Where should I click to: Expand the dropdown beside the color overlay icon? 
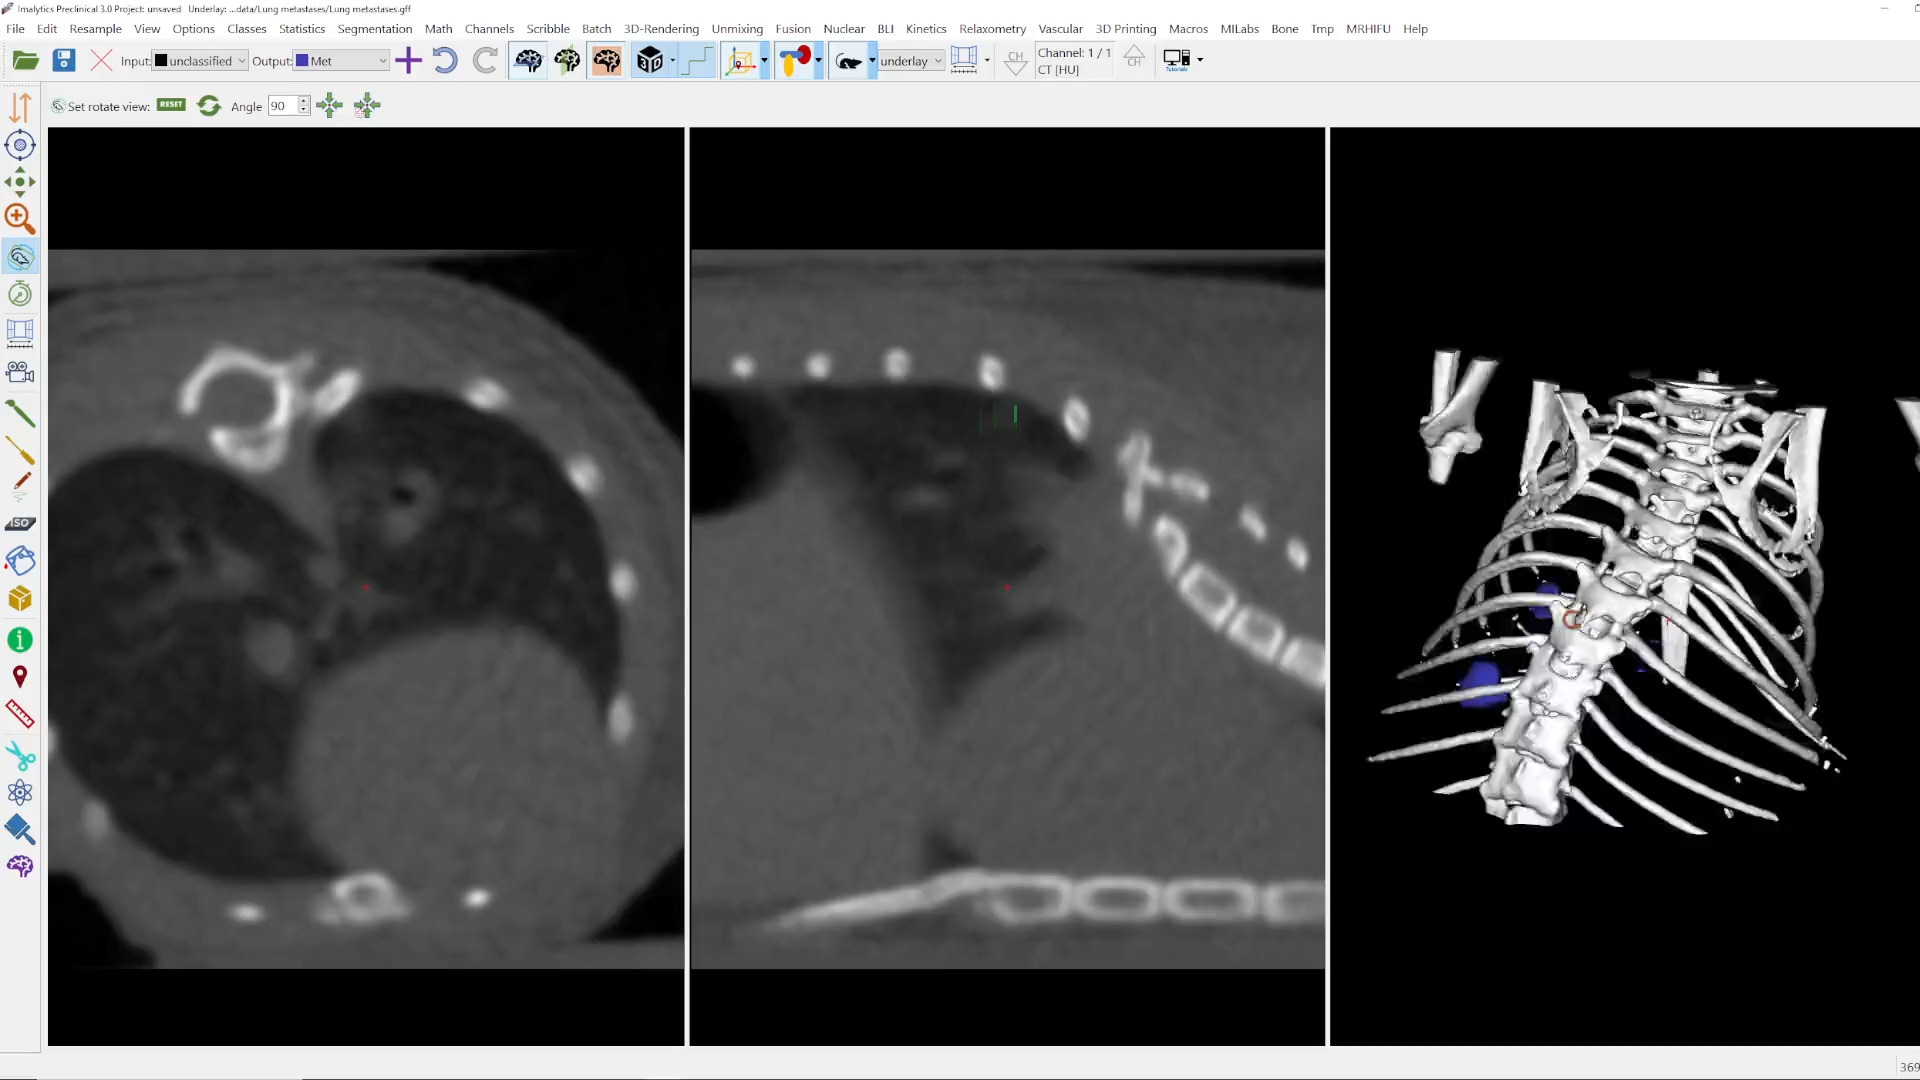[818, 61]
